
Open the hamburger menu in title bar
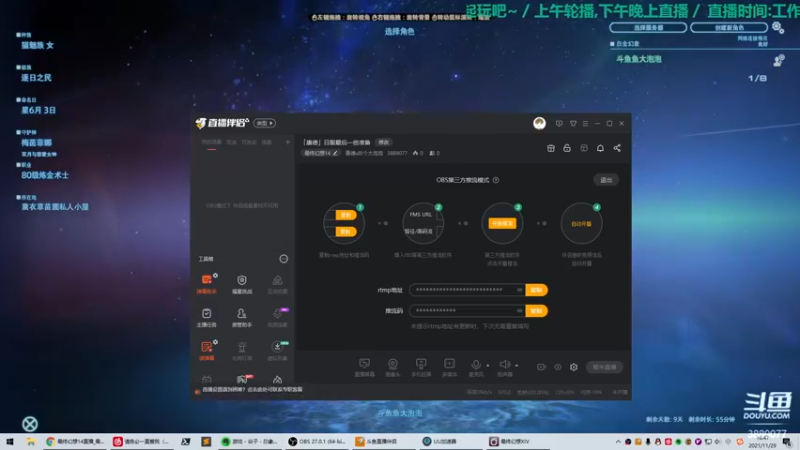[x=585, y=123]
